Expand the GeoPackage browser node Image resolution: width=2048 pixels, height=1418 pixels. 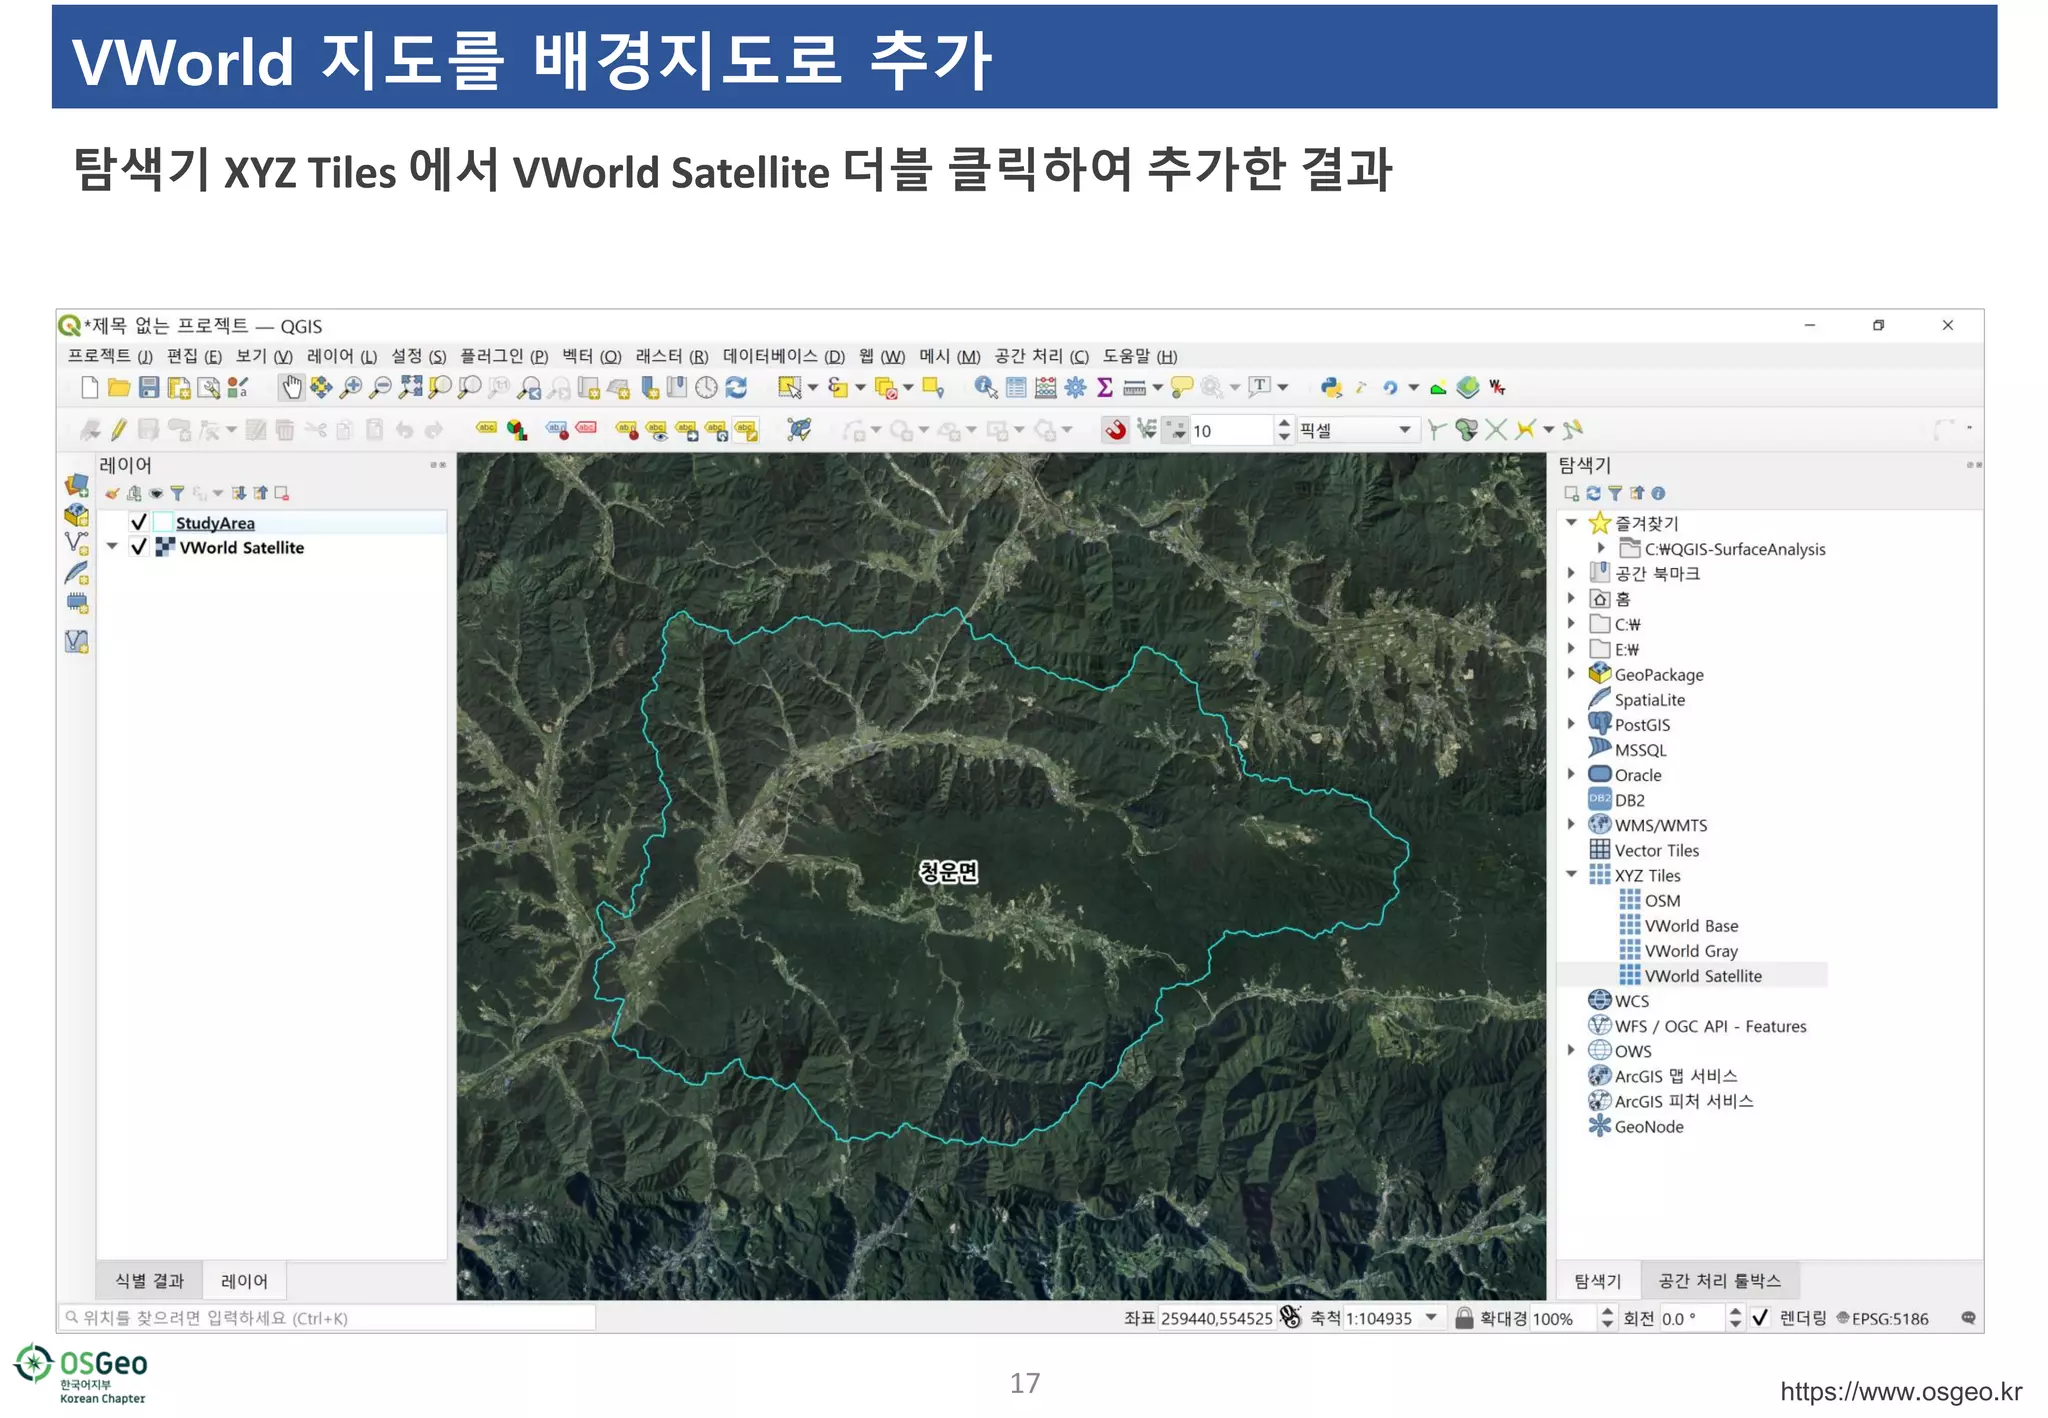pyautogui.click(x=1571, y=674)
